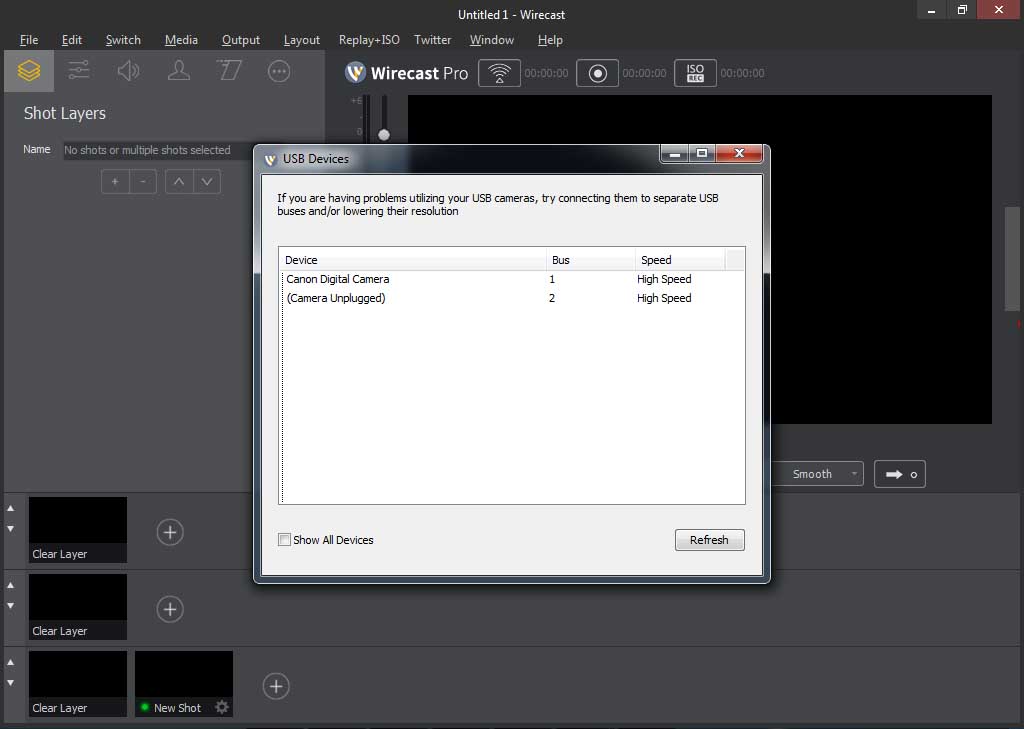The width and height of the screenshot is (1024, 729).
Task: Add a shot to the middle layer row
Action: pyautogui.click(x=170, y=609)
